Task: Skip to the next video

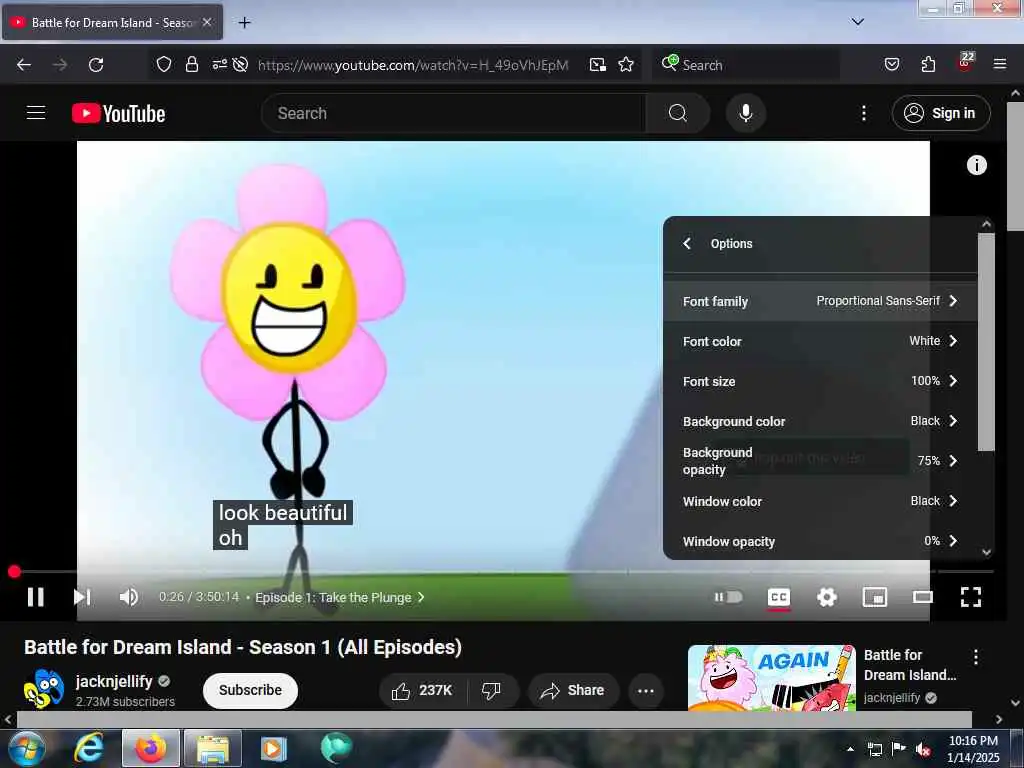Action: tap(82, 597)
